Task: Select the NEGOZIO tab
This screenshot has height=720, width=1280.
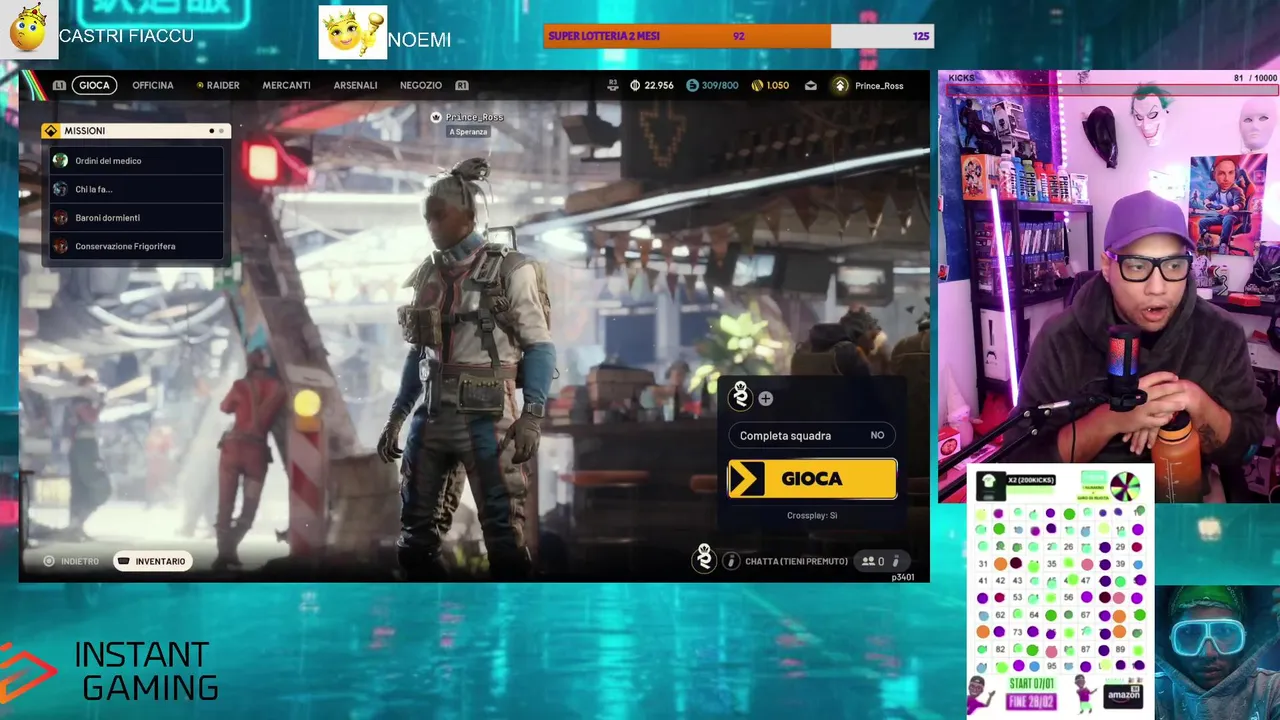Action: click(x=421, y=85)
